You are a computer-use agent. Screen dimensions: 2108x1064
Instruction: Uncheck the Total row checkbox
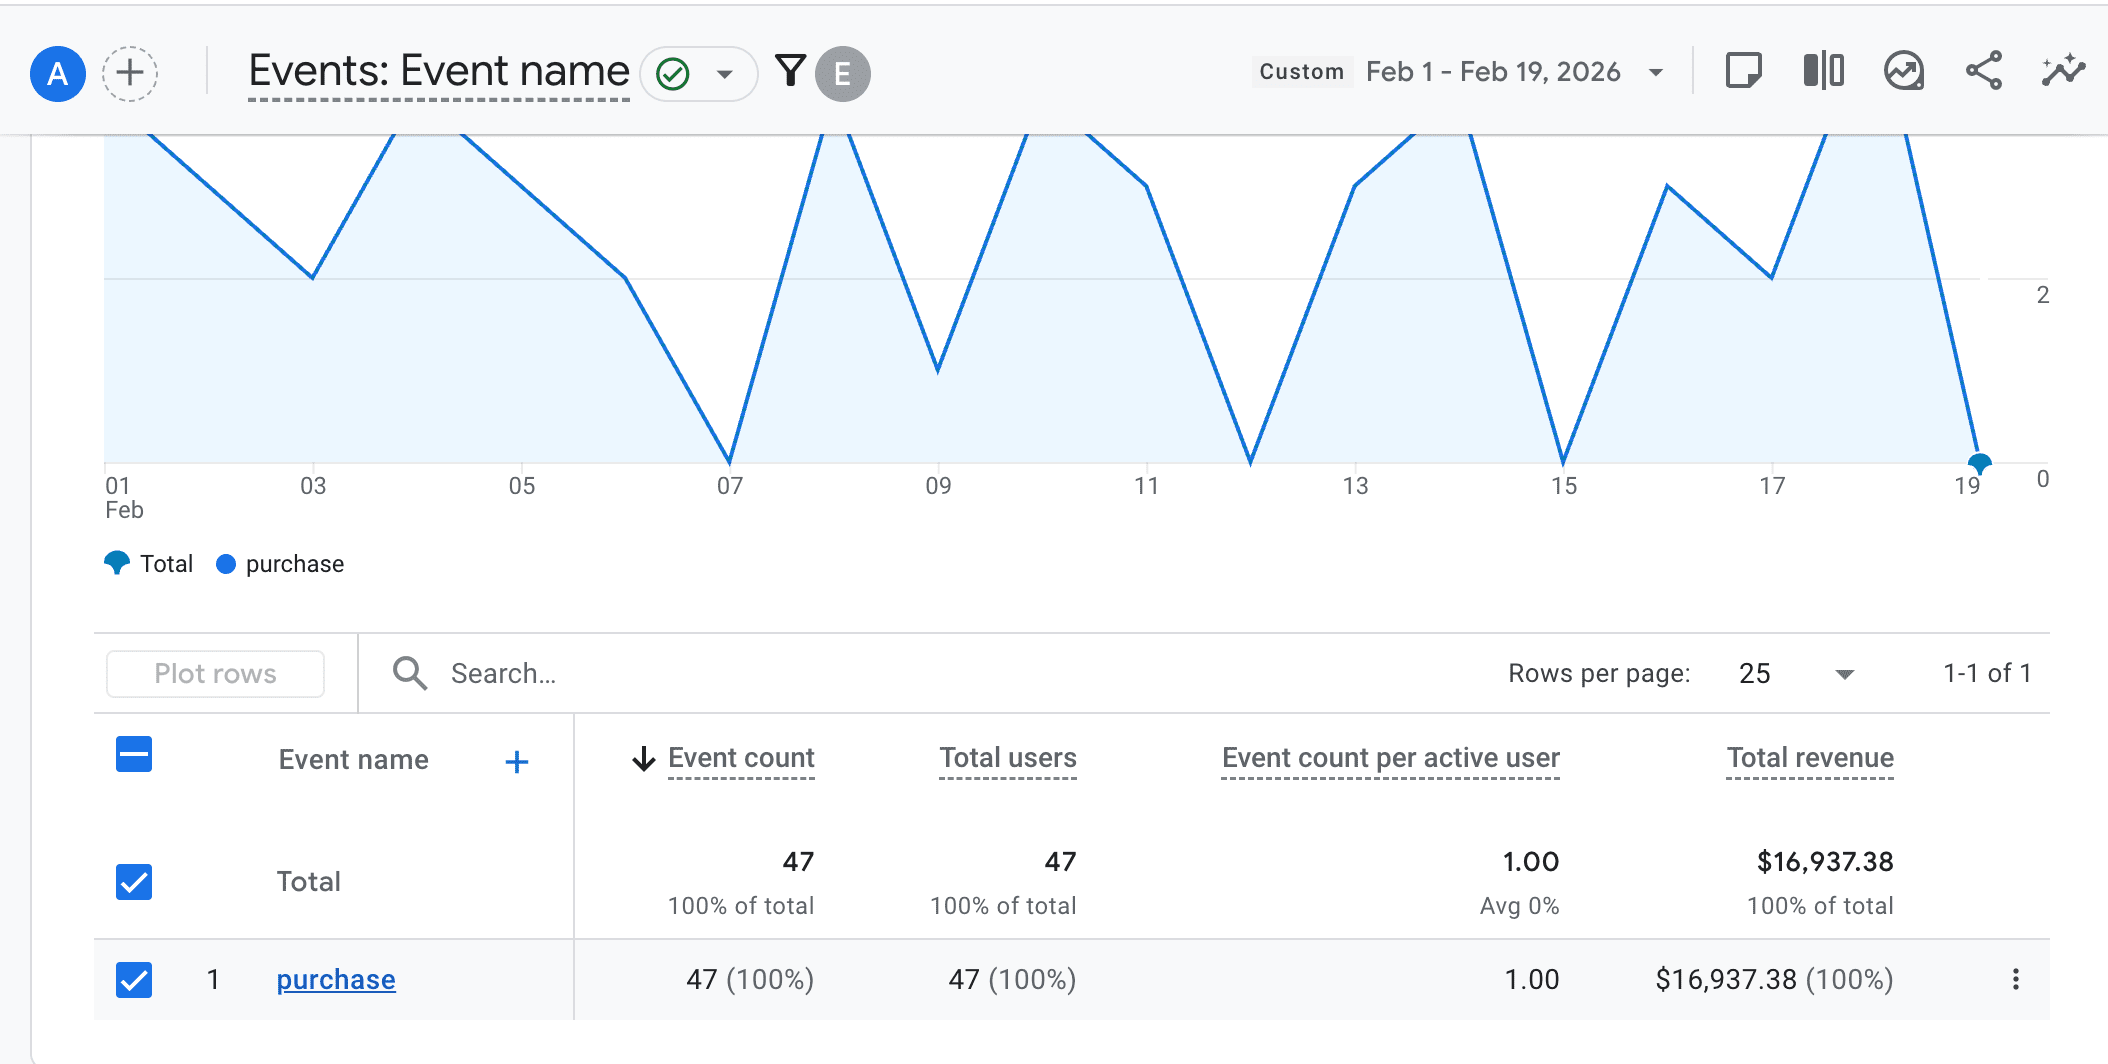coord(134,882)
